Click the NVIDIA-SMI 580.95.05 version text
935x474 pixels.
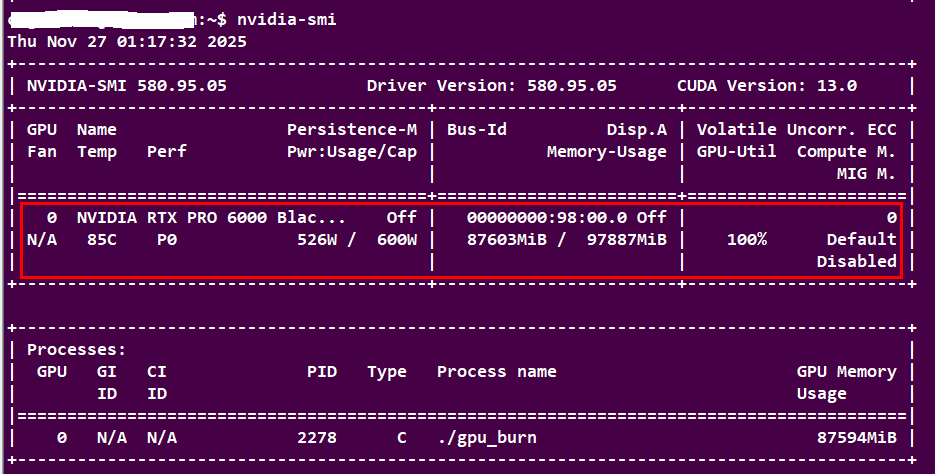[x=127, y=86]
